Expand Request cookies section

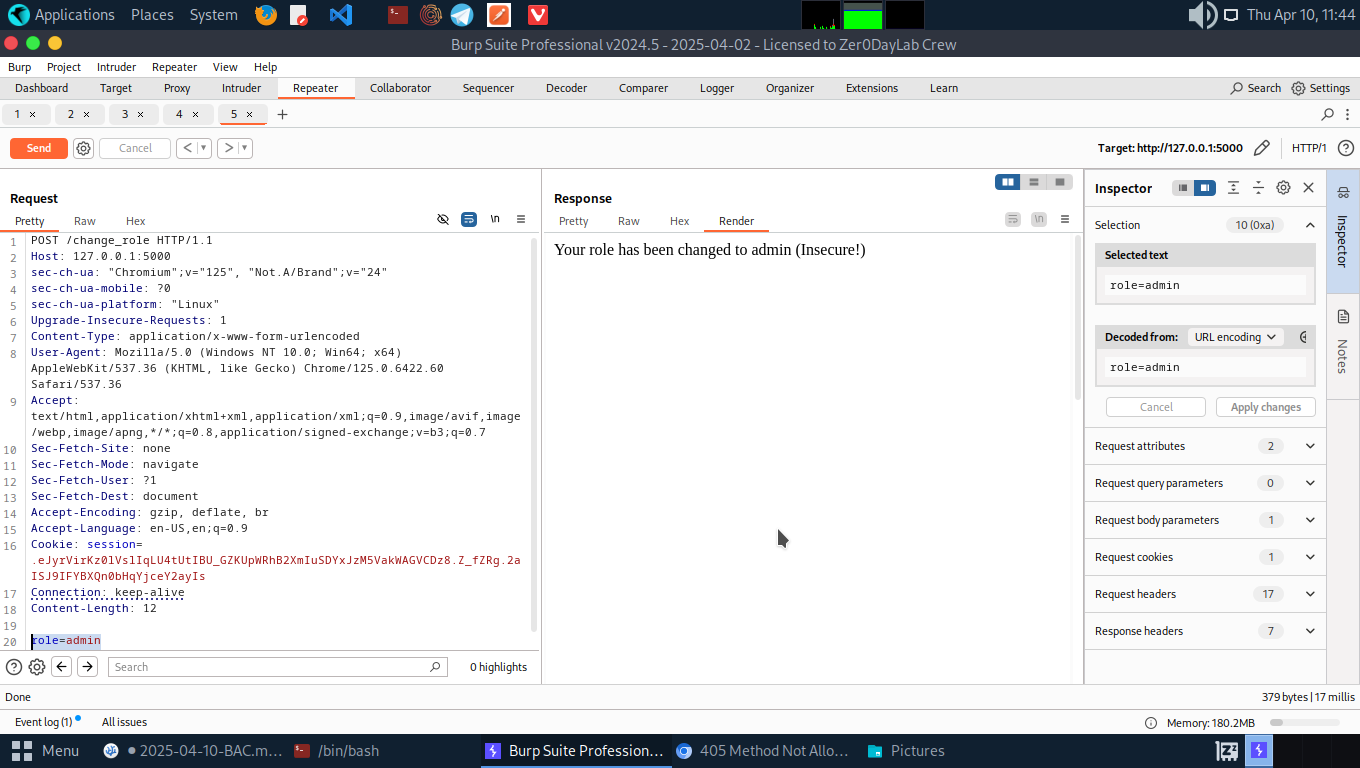point(1310,557)
